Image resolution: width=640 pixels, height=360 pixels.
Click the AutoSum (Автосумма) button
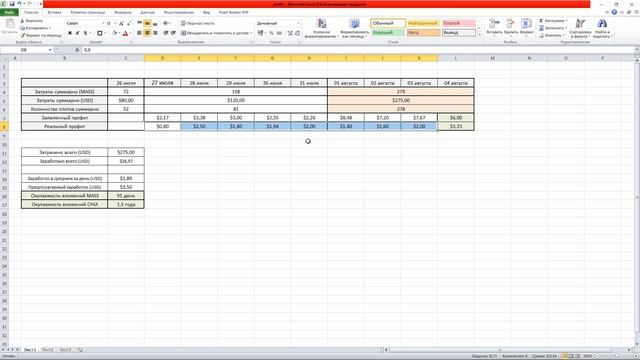(552, 21)
